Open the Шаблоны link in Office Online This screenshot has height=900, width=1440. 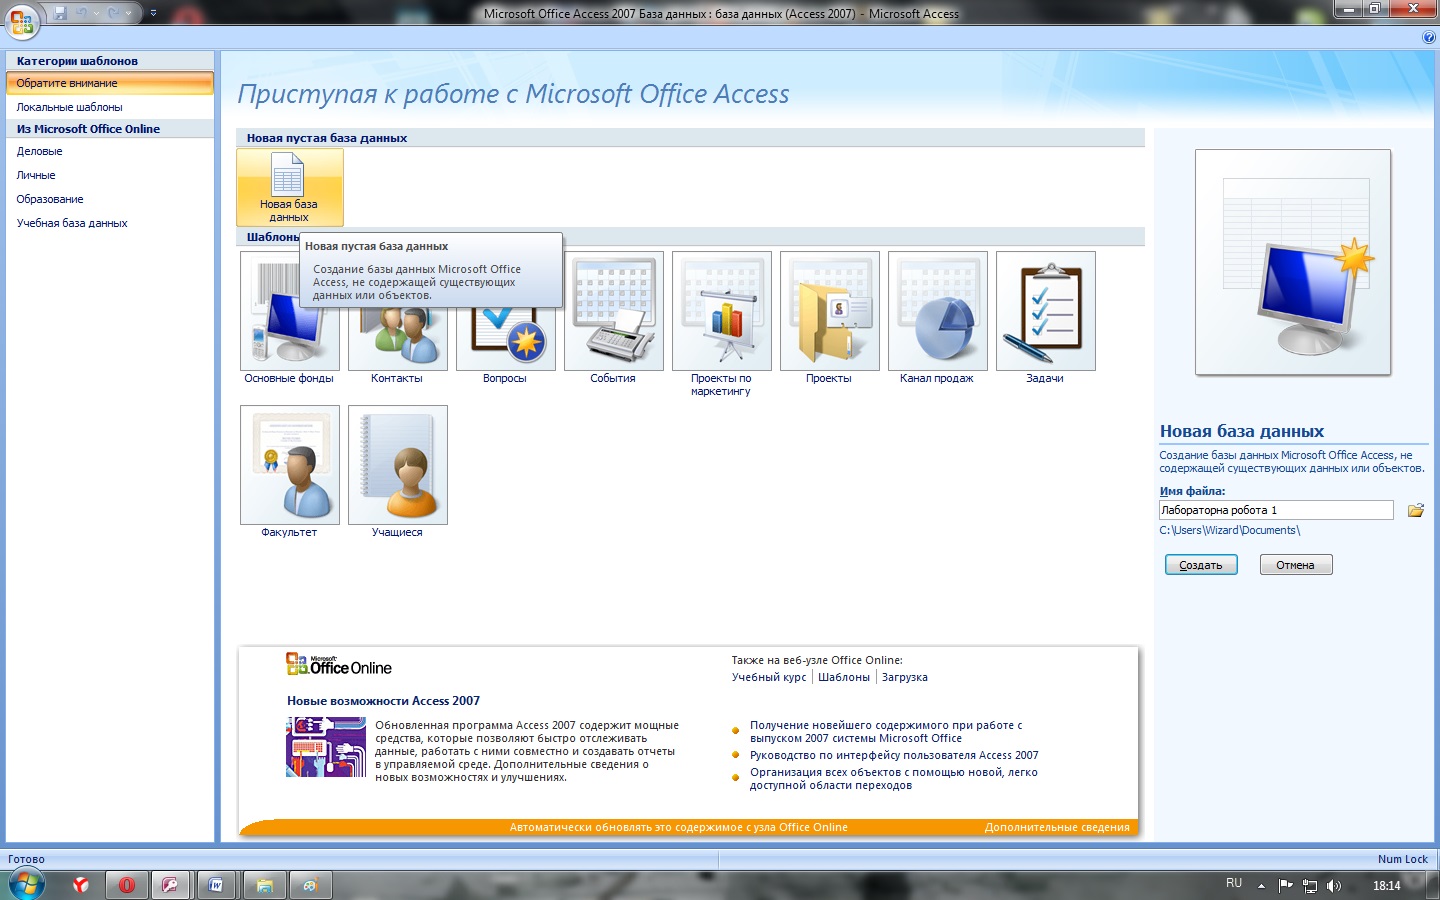844,677
